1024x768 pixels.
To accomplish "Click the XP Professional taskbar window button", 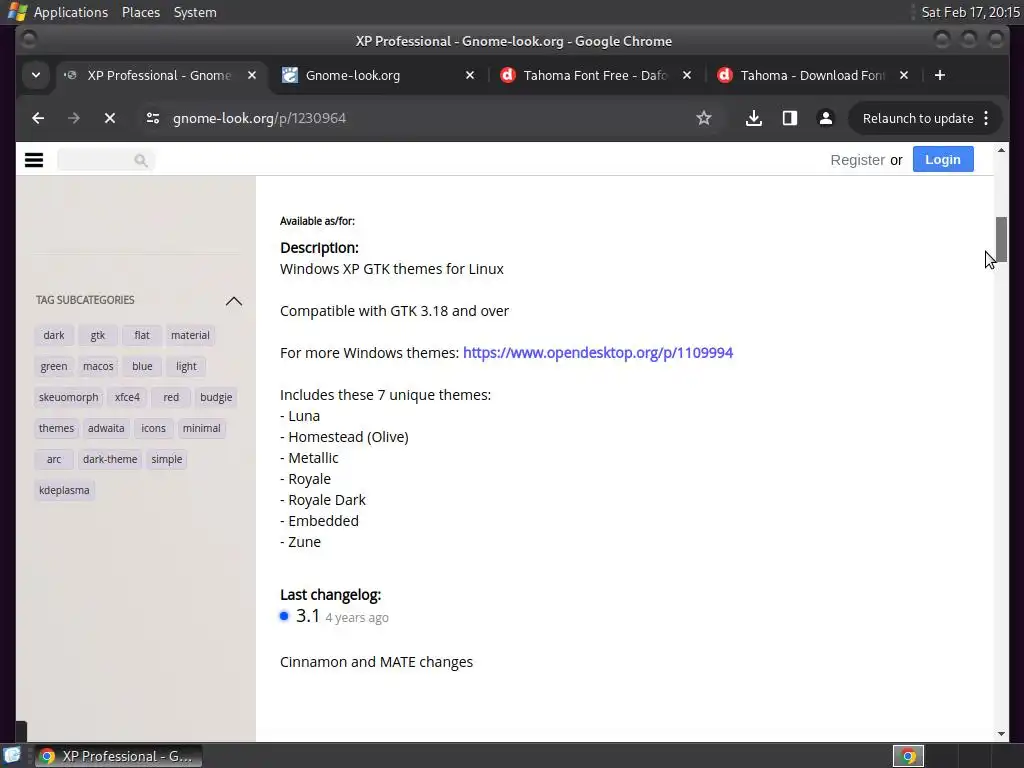I will pyautogui.click(x=118, y=756).
